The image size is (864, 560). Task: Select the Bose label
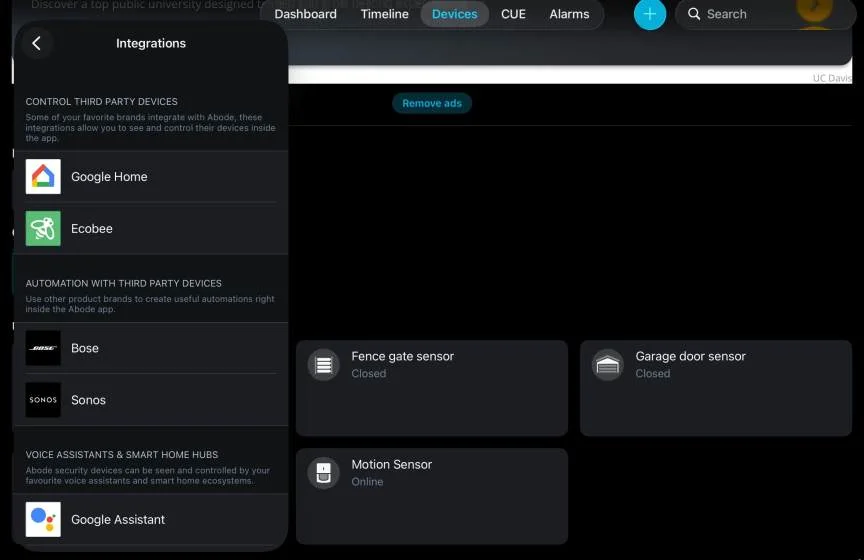(x=85, y=348)
